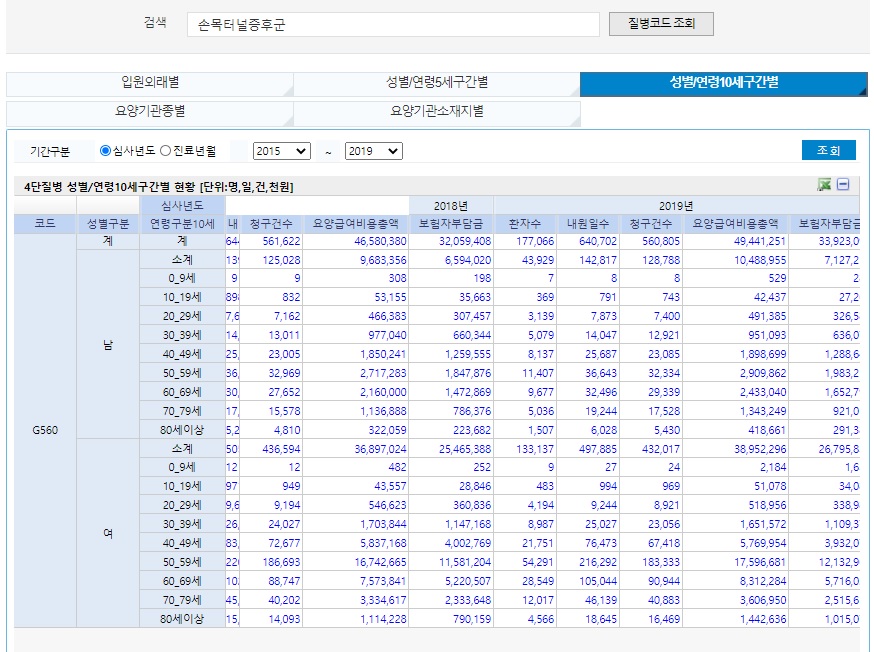The image size is (874, 652).
Task: Go to the 요양기관종별 tab
Action: [150, 112]
